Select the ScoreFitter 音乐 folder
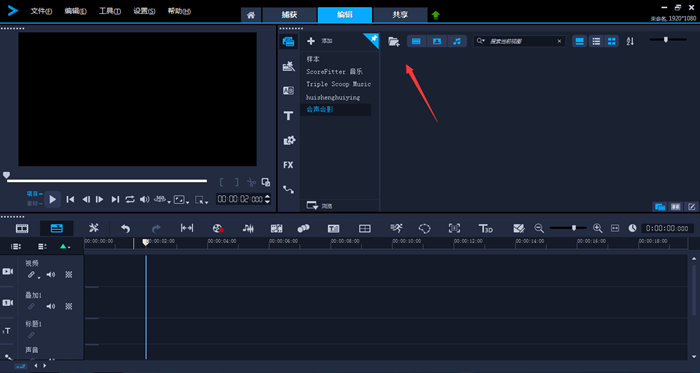The height and width of the screenshot is (373, 700). [x=334, y=71]
